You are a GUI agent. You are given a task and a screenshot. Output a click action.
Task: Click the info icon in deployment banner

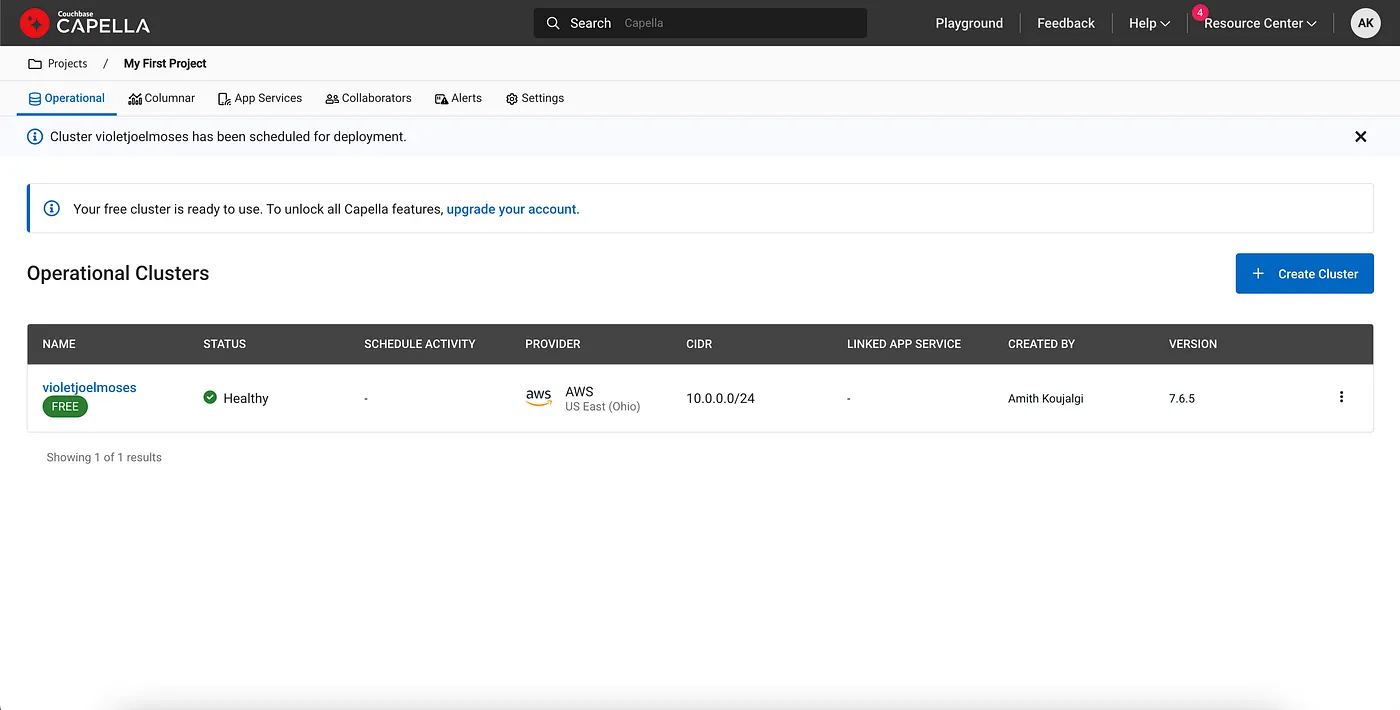coord(35,136)
